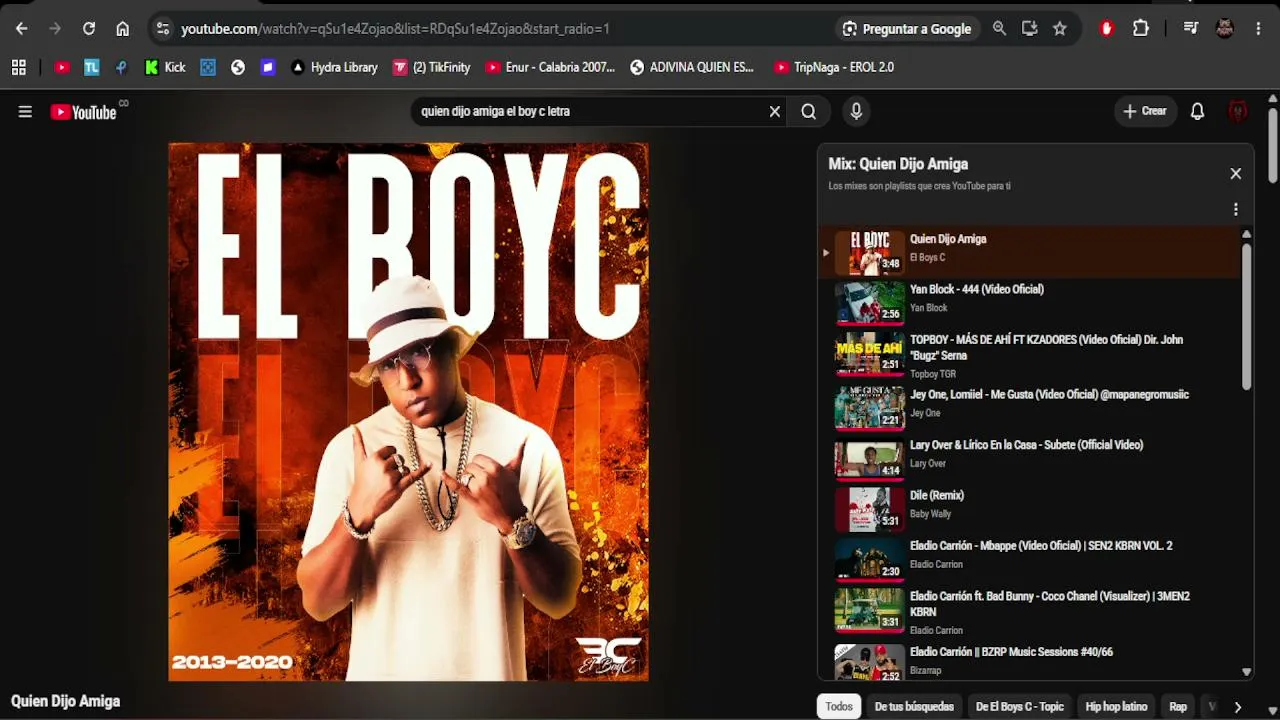This screenshot has width=1280, height=720.
Task: Select De tus búsquedas chip
Action: [x=914, y=707]
